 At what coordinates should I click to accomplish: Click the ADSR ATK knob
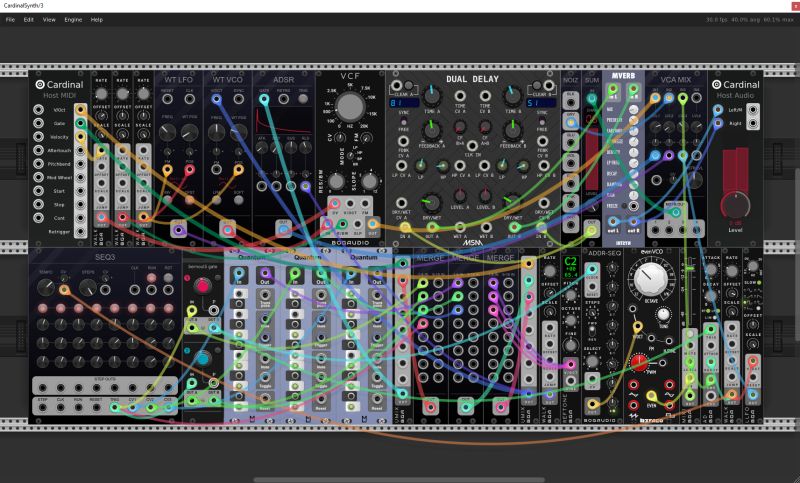point(262,148)
